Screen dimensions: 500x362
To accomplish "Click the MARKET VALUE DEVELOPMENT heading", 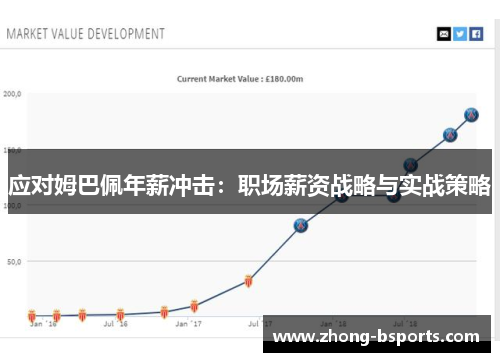I will 86,34.
